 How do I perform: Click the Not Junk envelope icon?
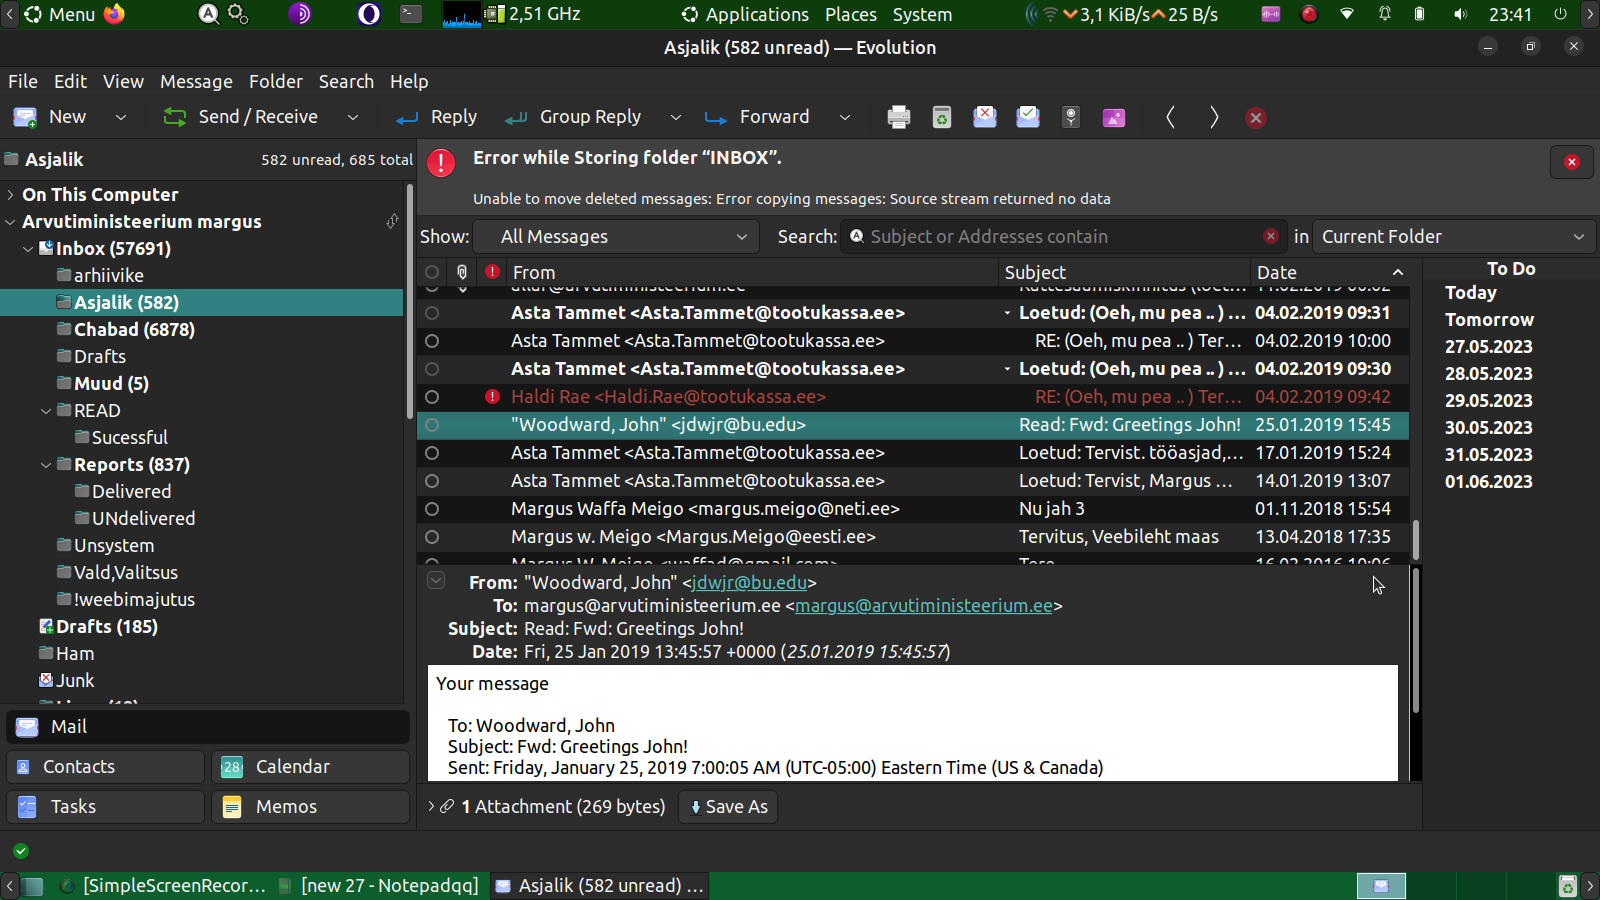(1027, 117)
